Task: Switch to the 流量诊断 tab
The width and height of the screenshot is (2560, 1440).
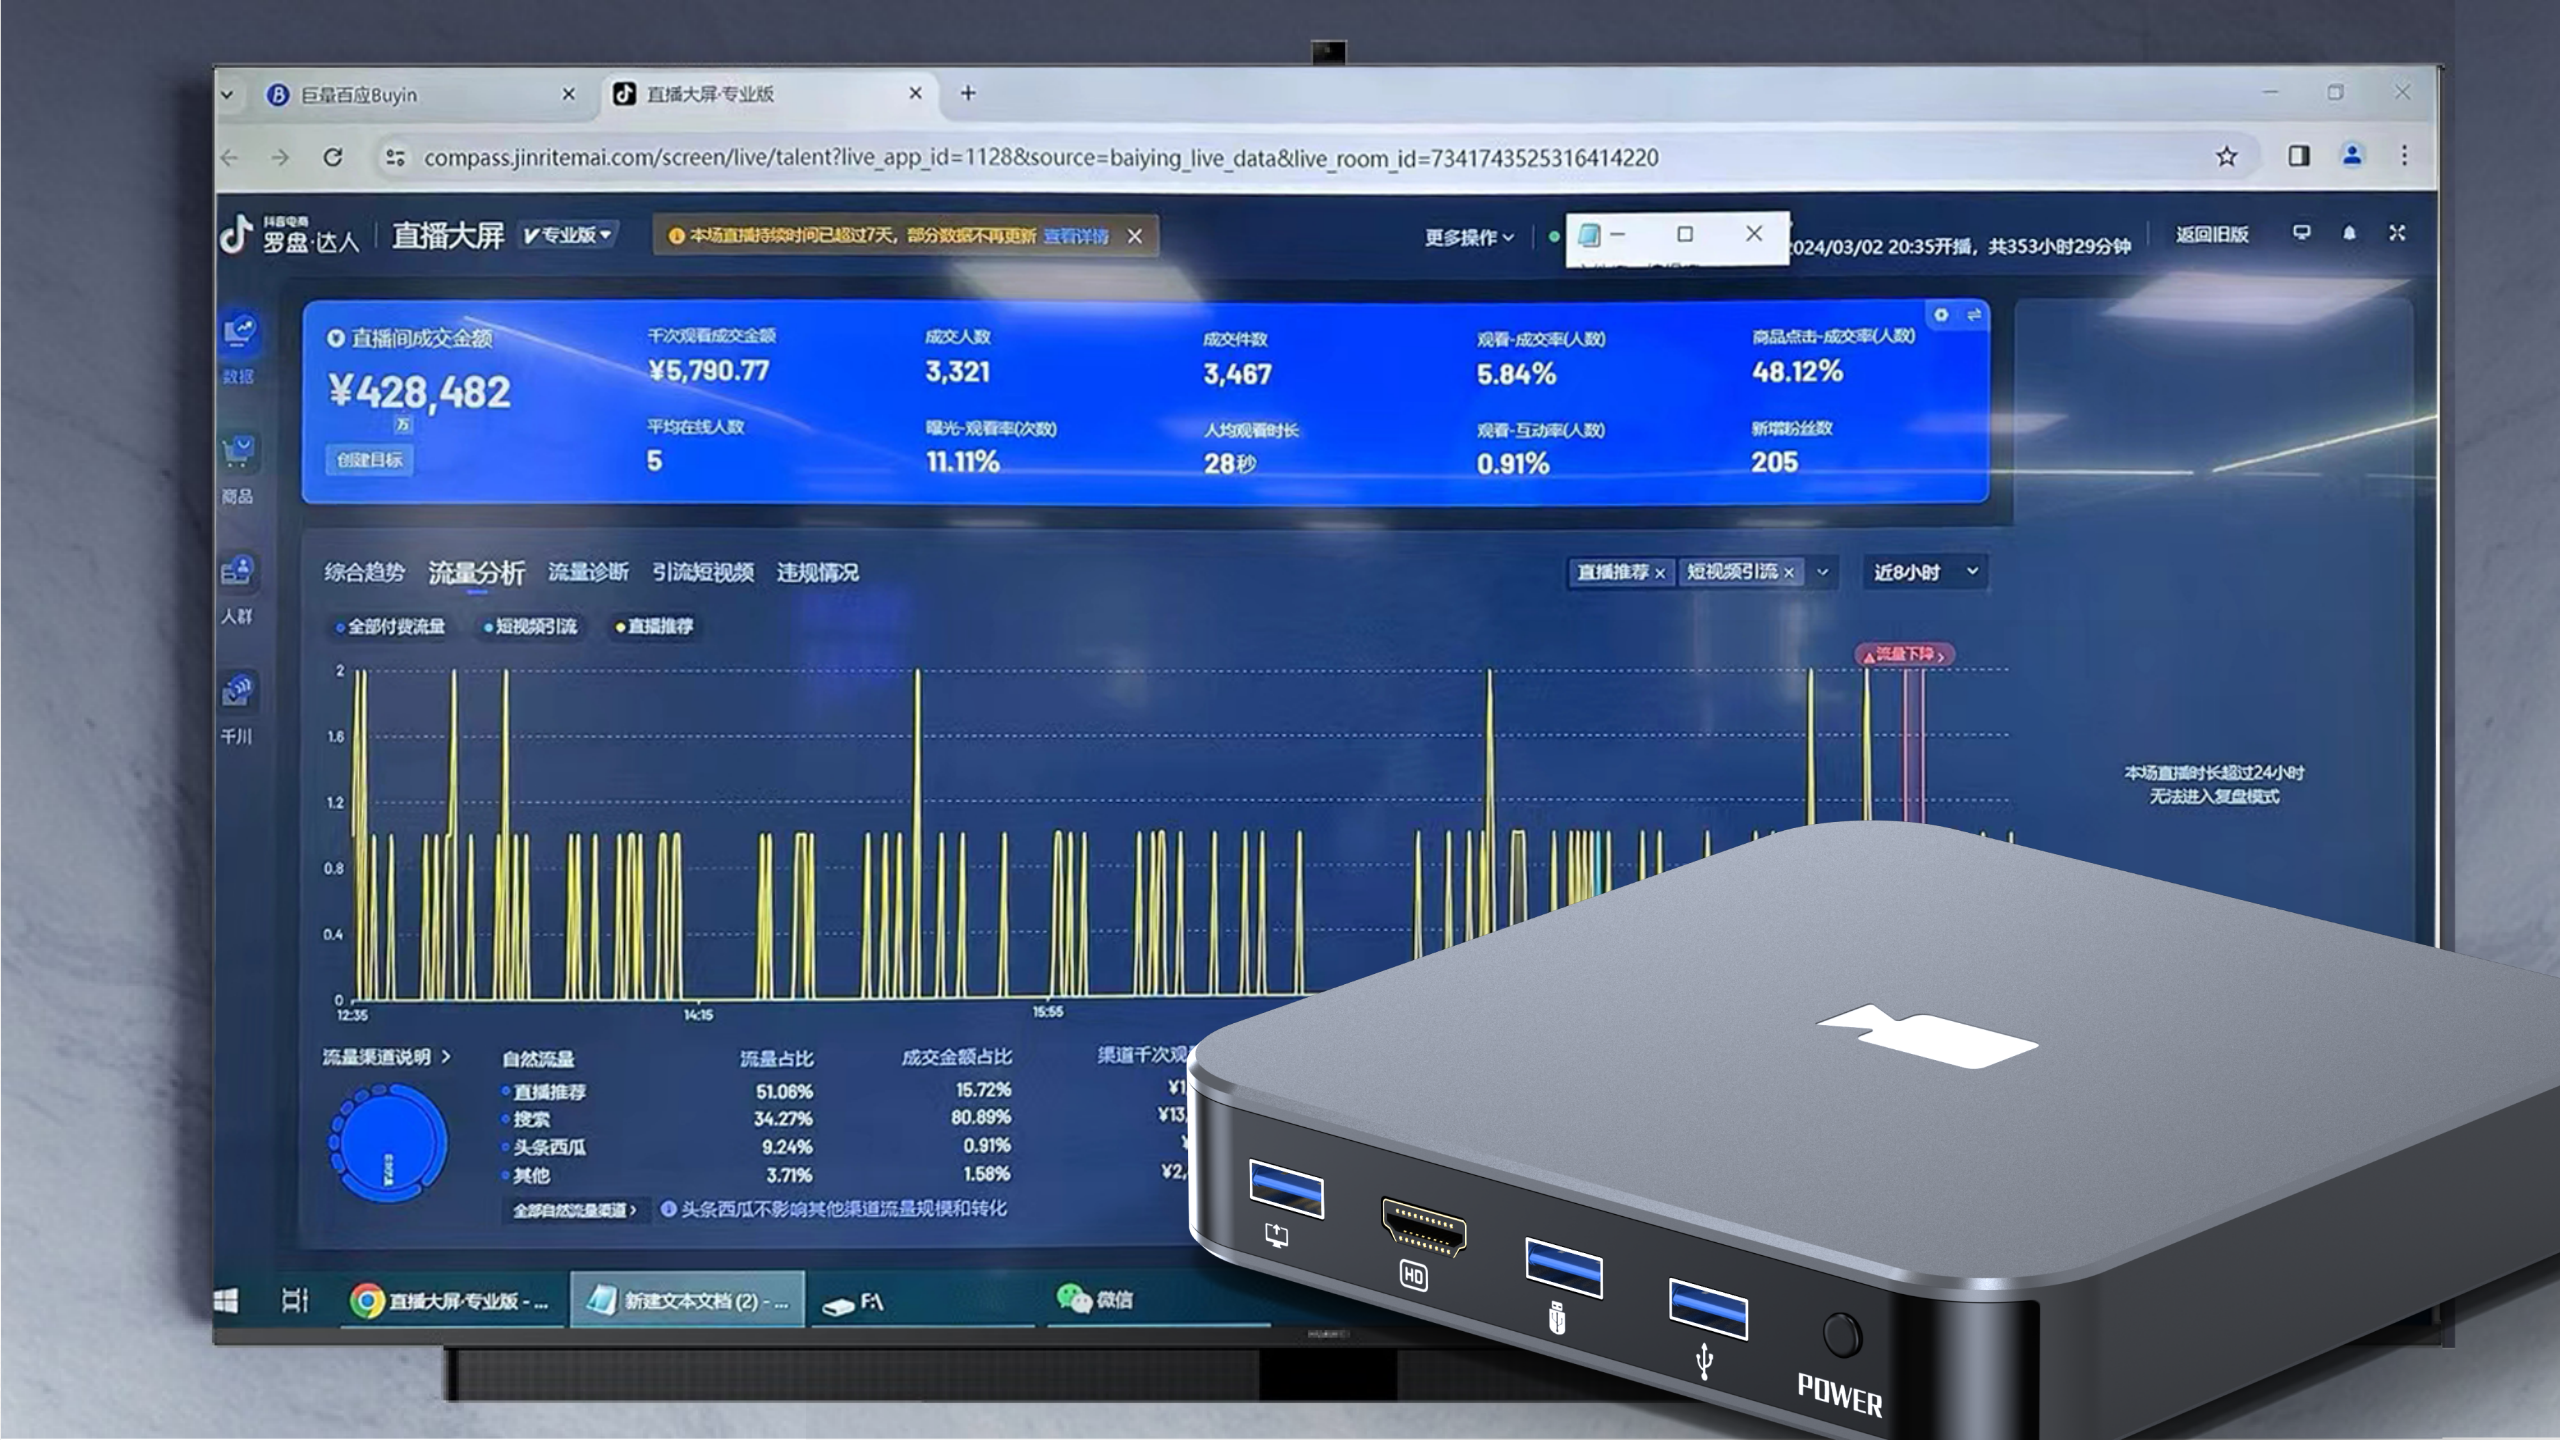Action: coord(588,572)
